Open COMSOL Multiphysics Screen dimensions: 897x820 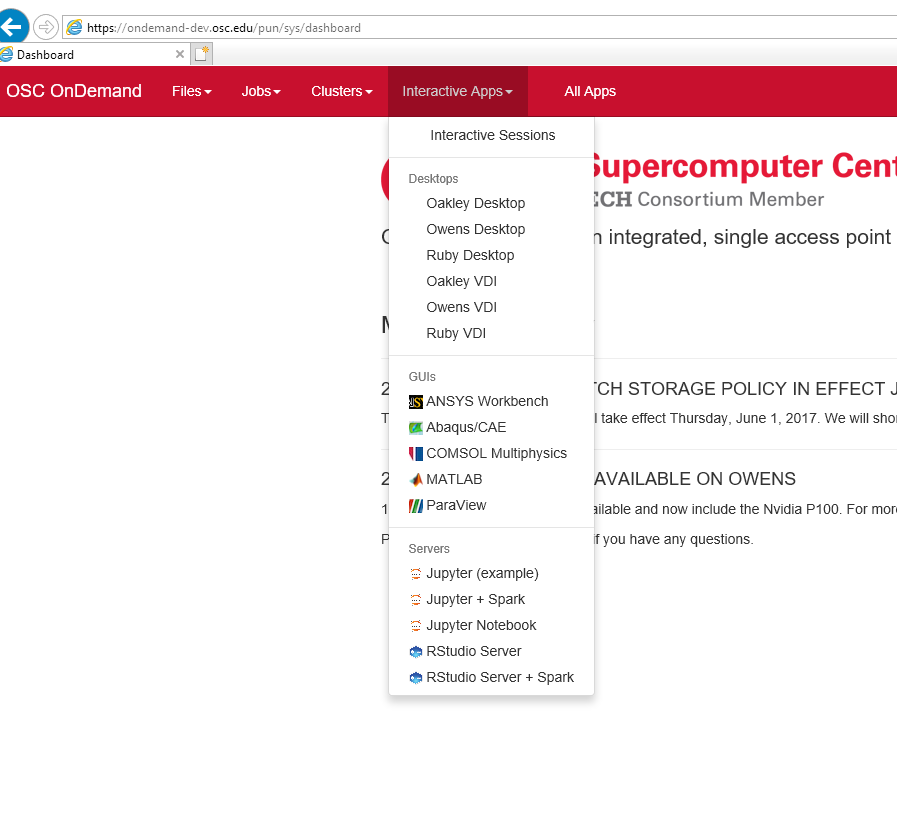tap(496, 453)
